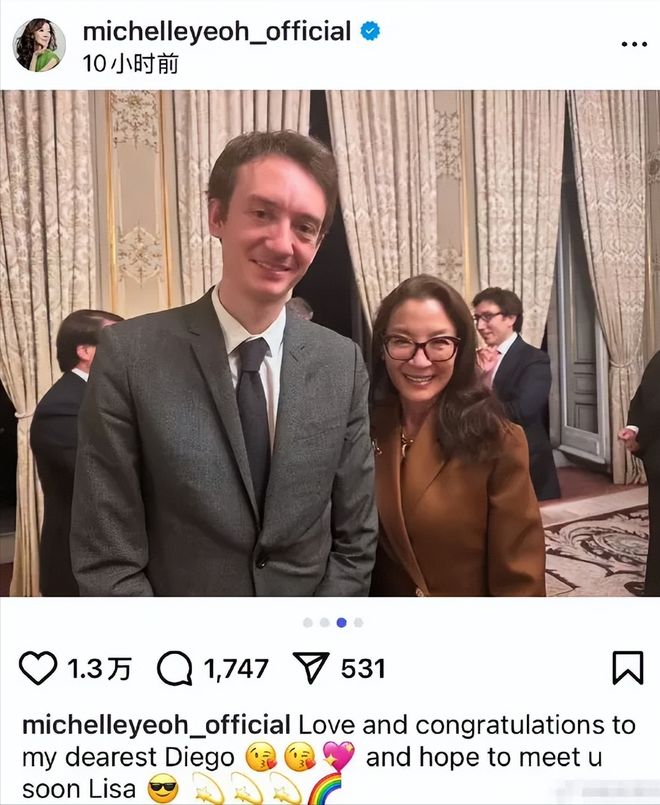Tap michelleyeoh_official username in caption

[x=157, y=725]
